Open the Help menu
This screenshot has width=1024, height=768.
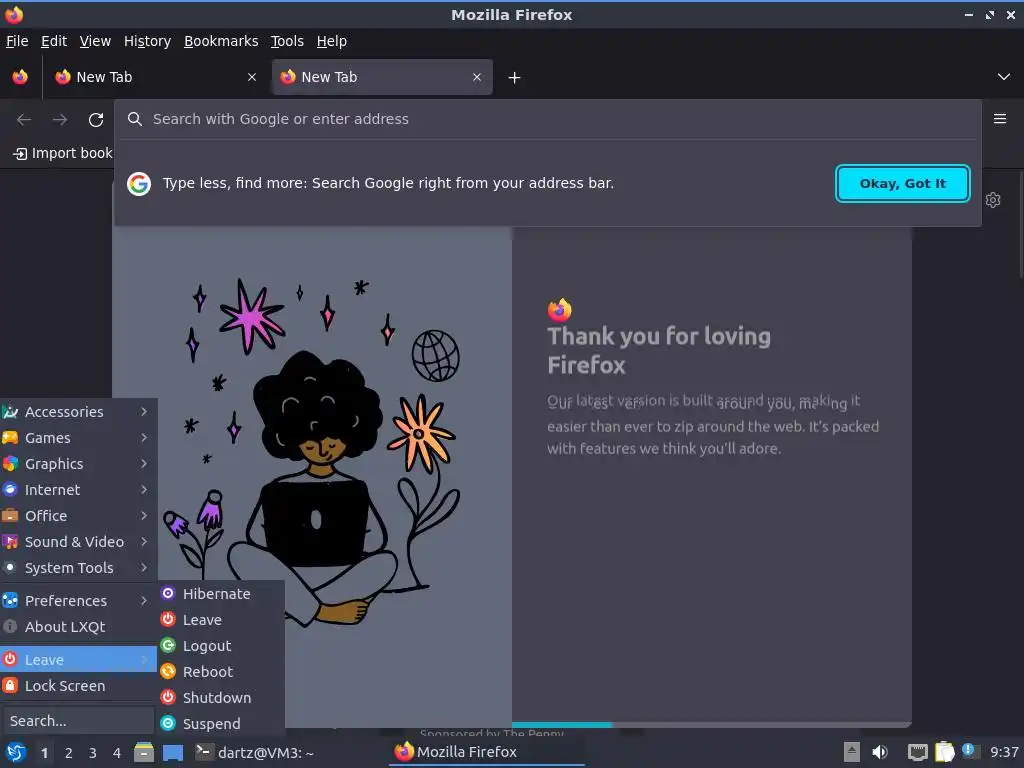pos(332,41)
